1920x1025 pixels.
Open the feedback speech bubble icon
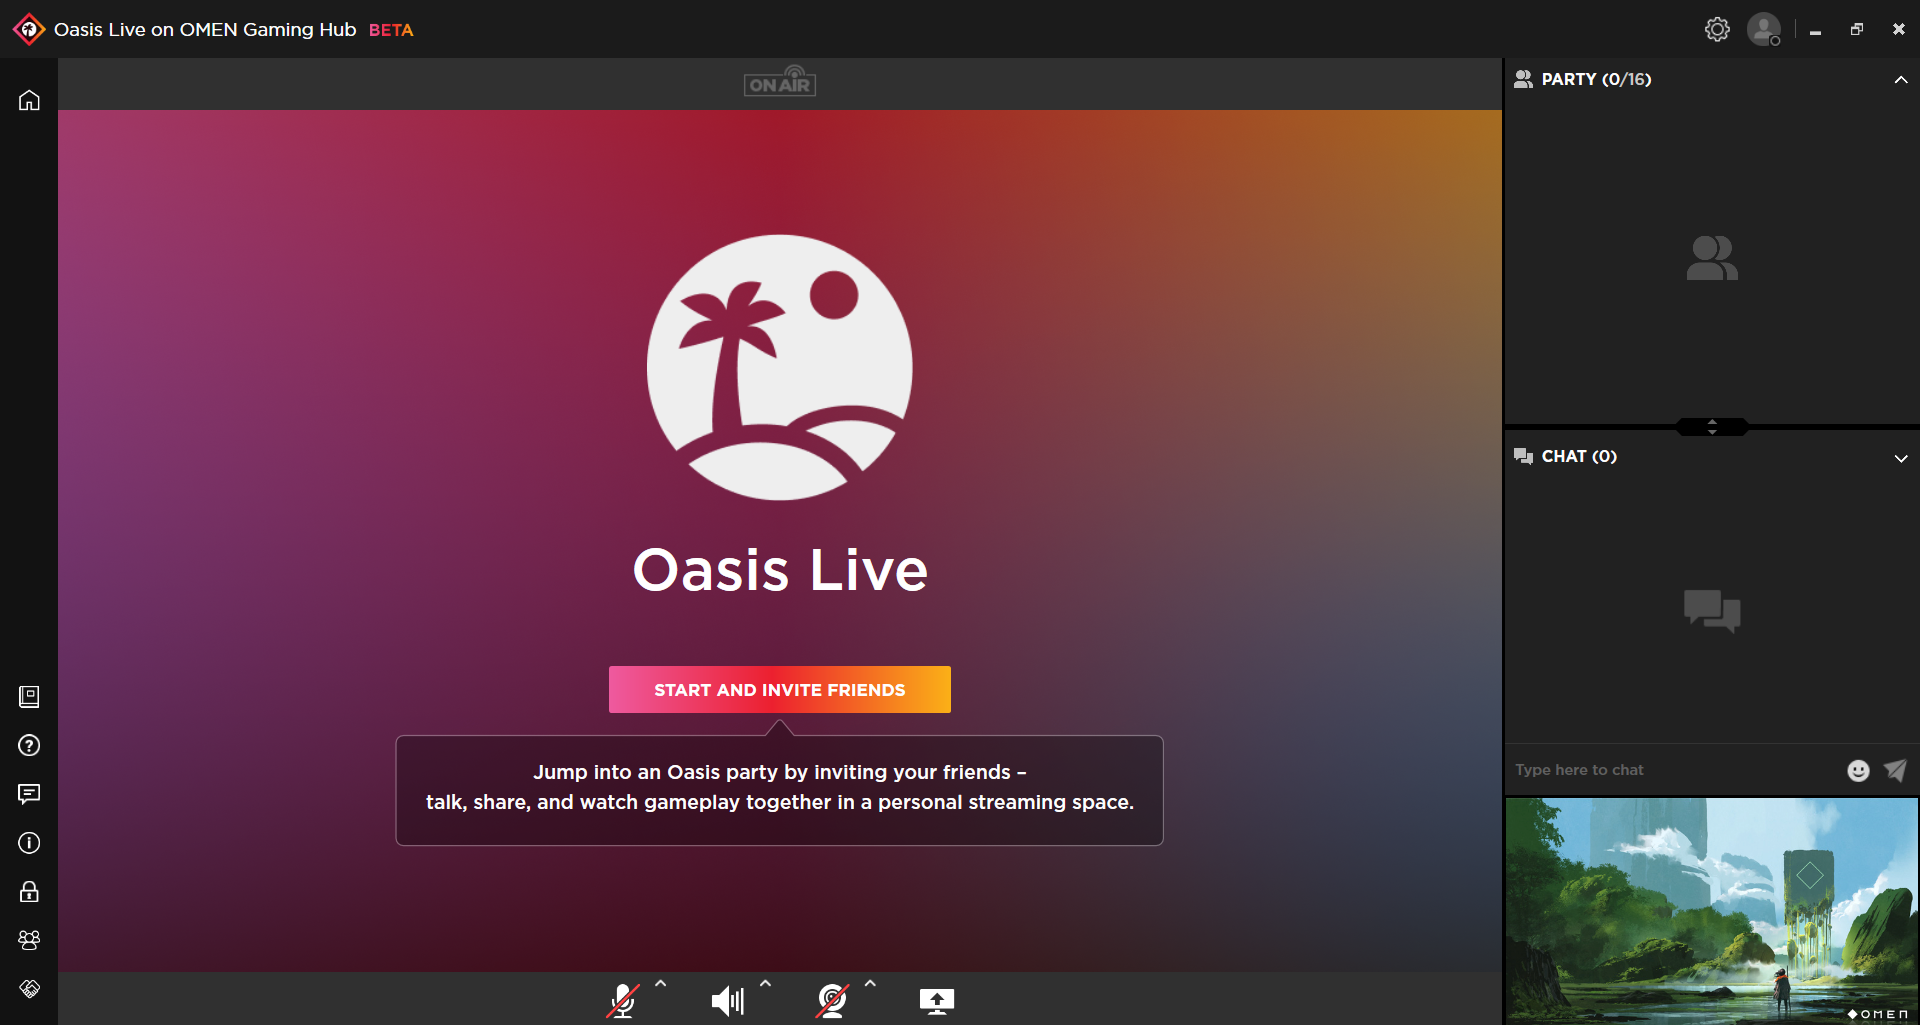click(29, 794)
